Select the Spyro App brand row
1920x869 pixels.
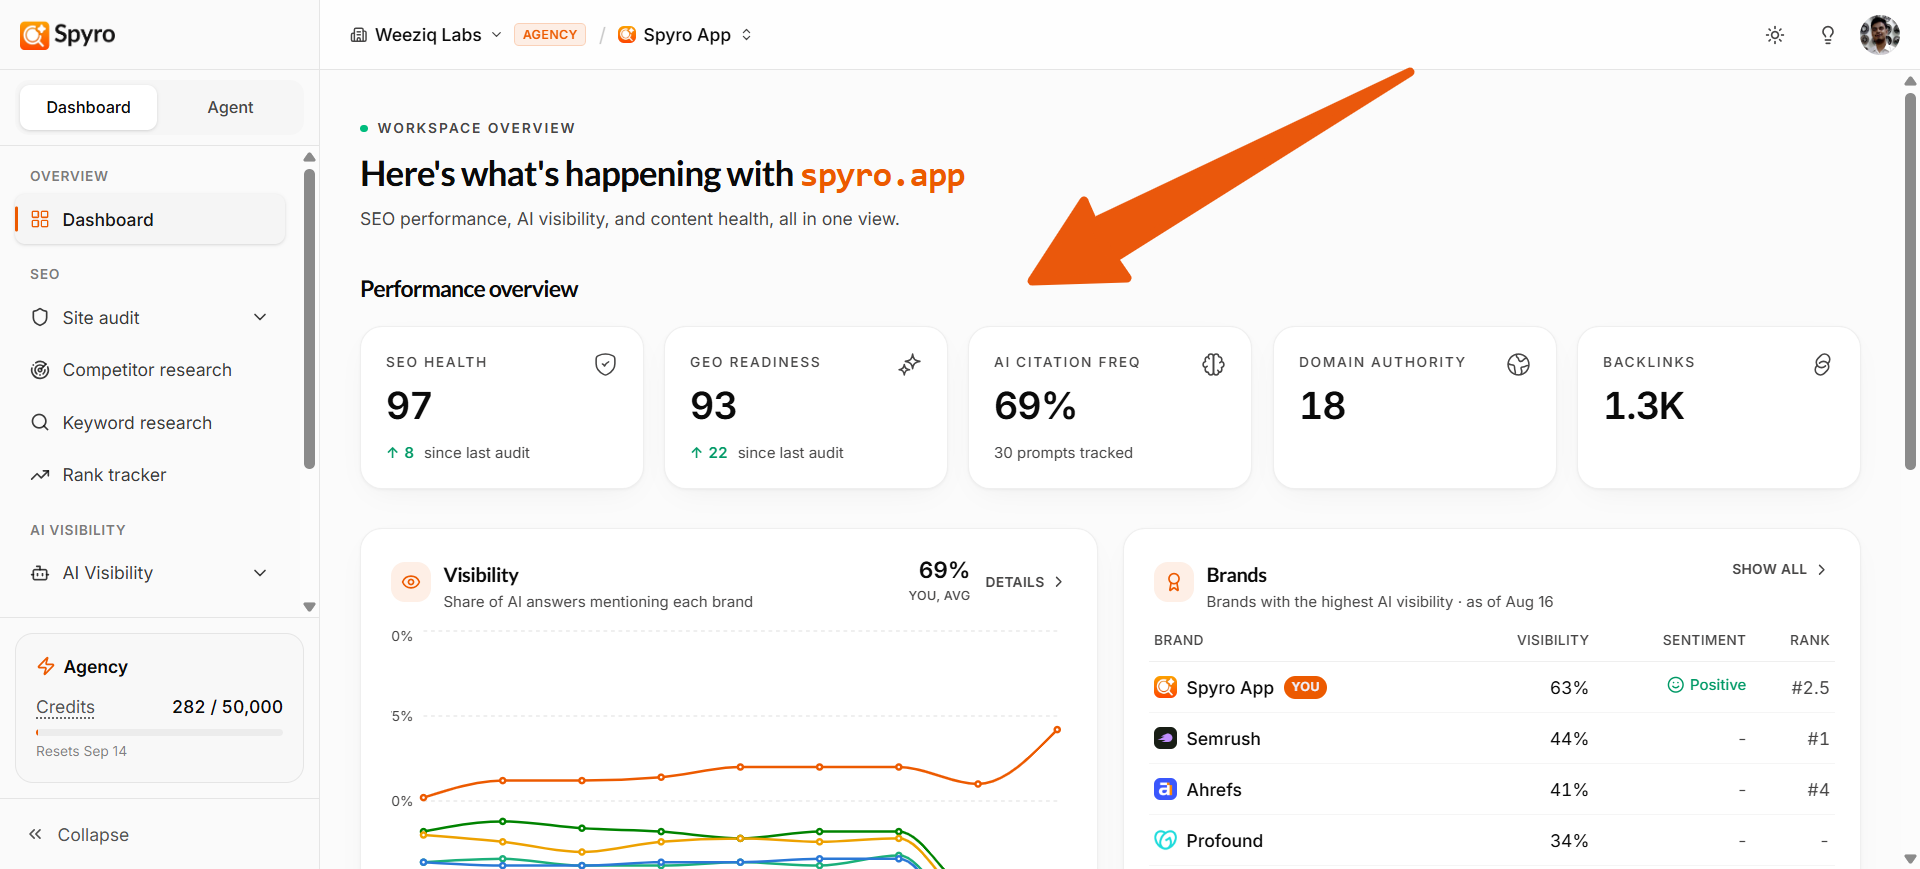(x=1492, y=688)
